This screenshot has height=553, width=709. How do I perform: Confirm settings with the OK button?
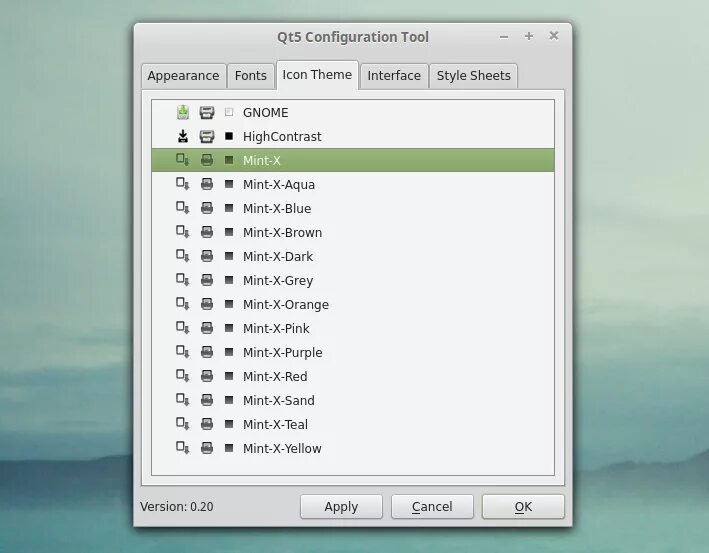pyautogui.click(x=523, y=506)
